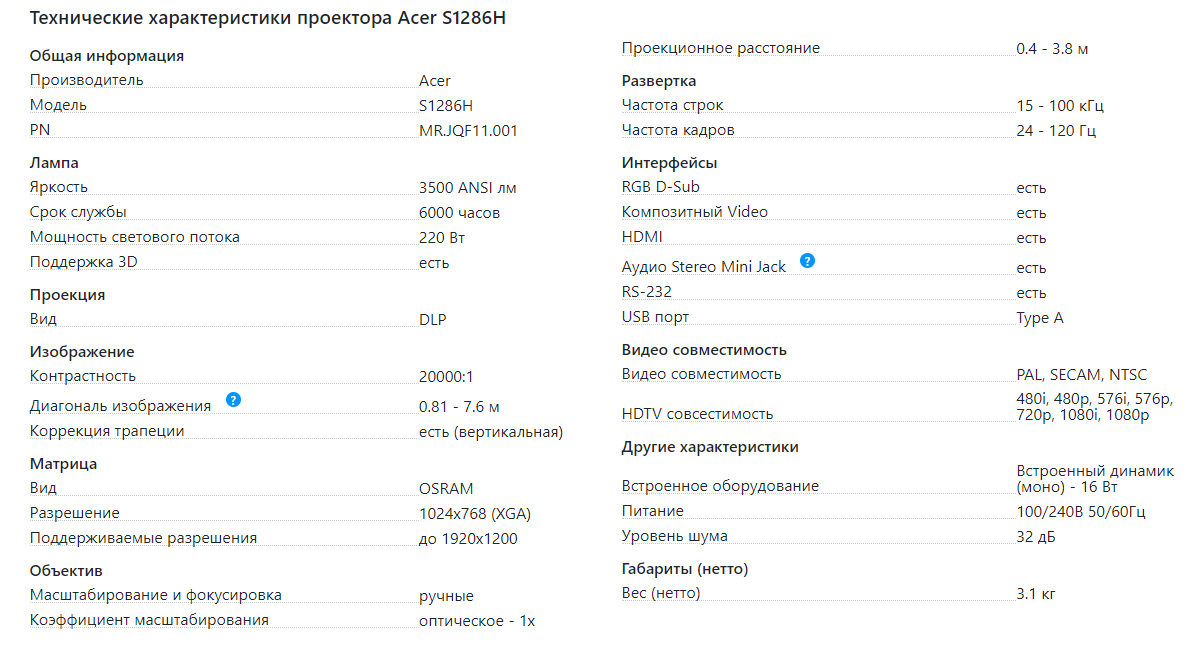The height and width of the screenshot is (650, 1196).
Task: Click the Разрешение value 1024x768 (XGA)
Action: pos(474,514)
